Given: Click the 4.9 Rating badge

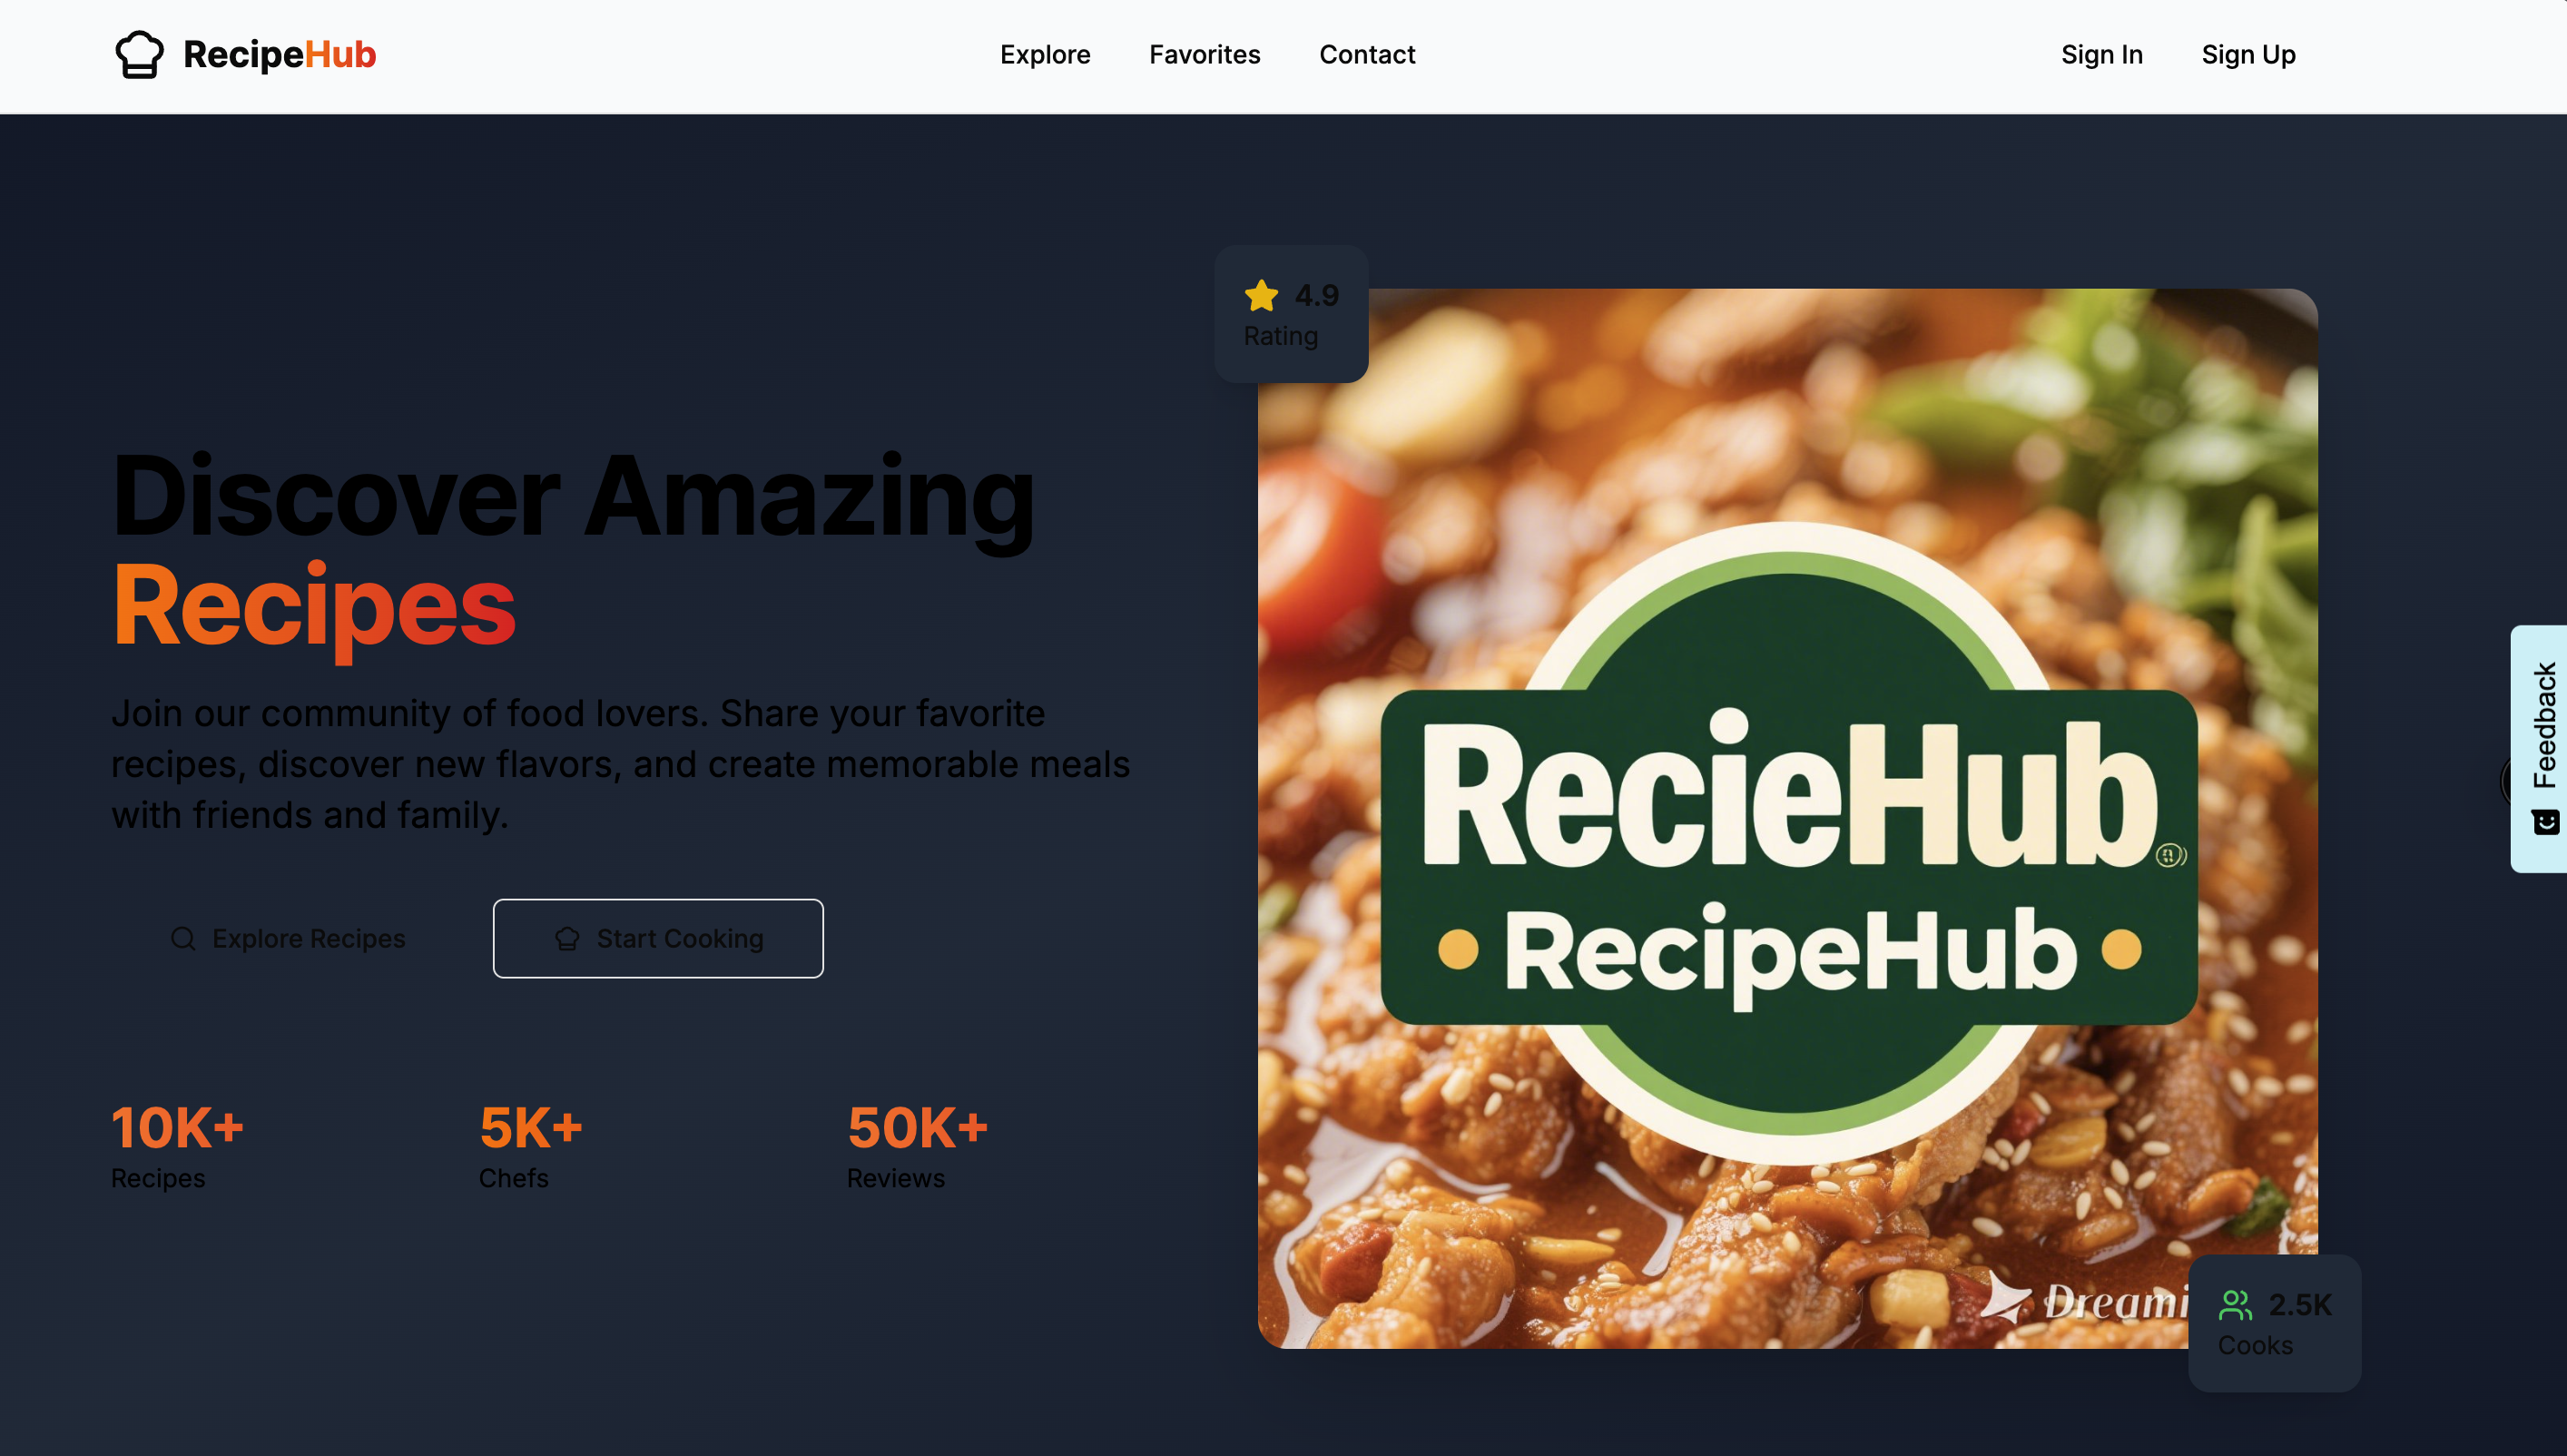Looking at the screenshot, I should coord(1291,314).
